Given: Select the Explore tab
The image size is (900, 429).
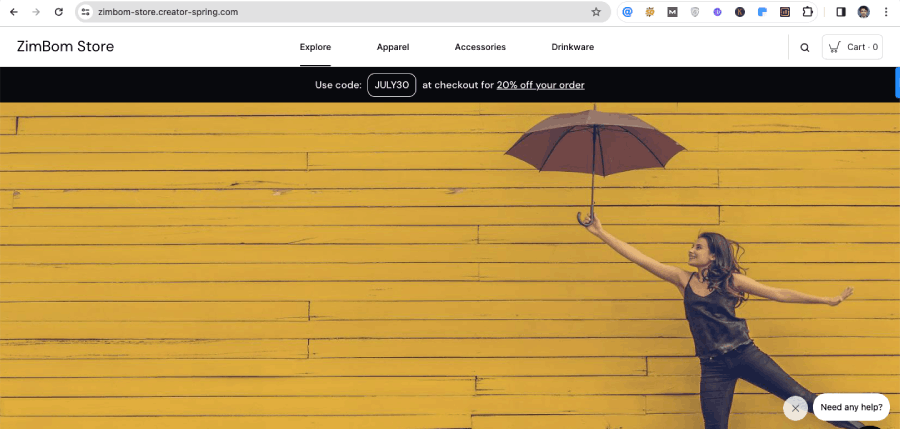Looking at the screenshot, I should (x=315, y=47).
